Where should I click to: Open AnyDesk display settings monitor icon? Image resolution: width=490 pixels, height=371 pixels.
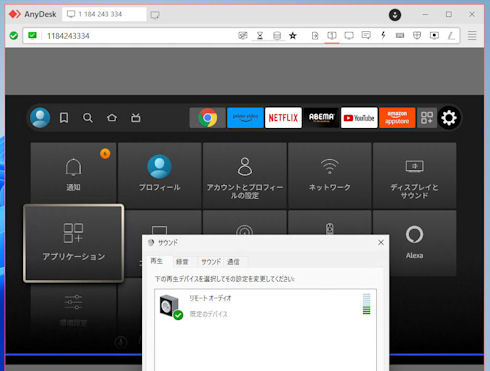349,35
